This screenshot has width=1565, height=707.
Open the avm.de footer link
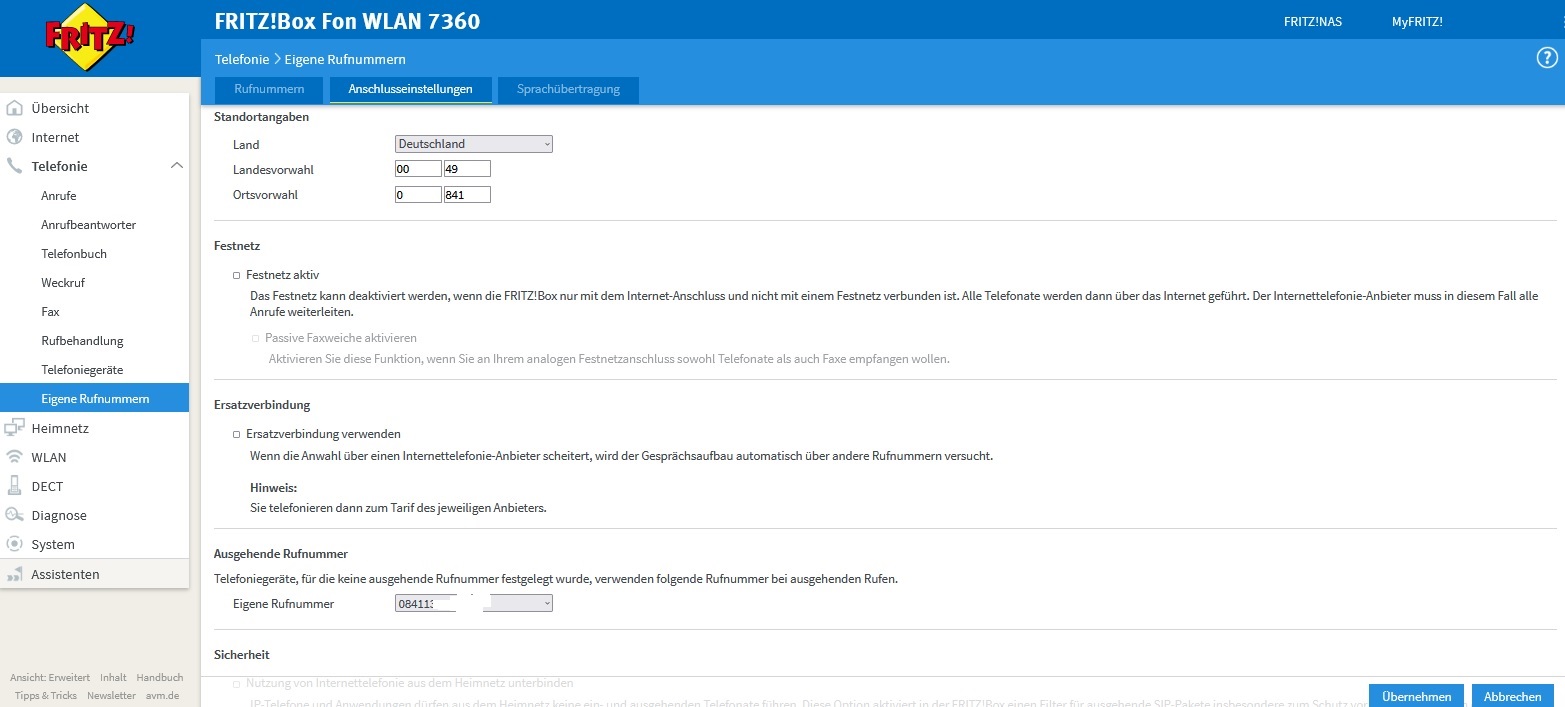click(x=162, y=696)
